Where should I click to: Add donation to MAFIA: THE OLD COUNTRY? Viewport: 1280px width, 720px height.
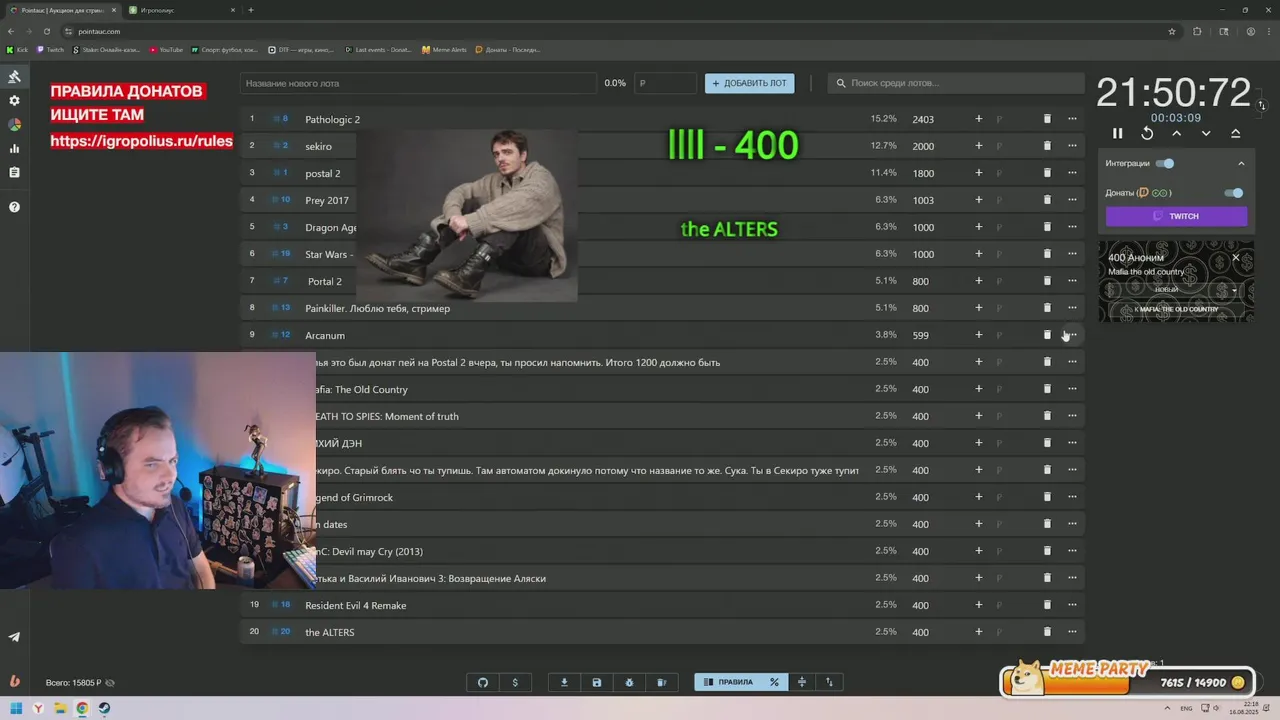[x=1176, y=309]
